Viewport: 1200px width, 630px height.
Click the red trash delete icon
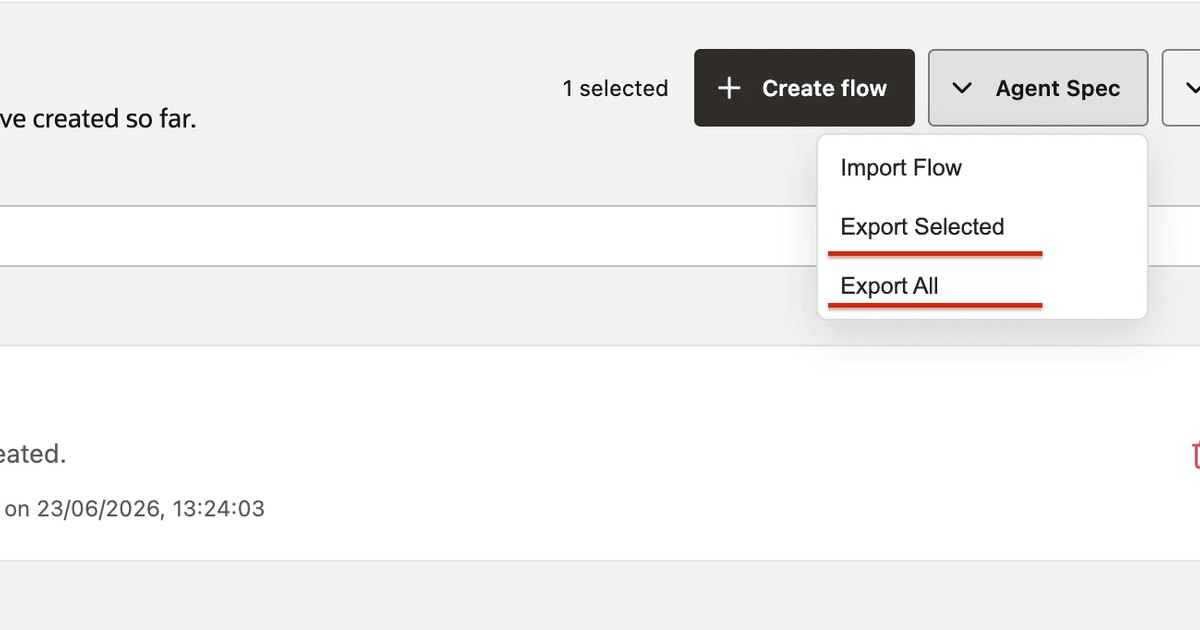coord(1195,454)
